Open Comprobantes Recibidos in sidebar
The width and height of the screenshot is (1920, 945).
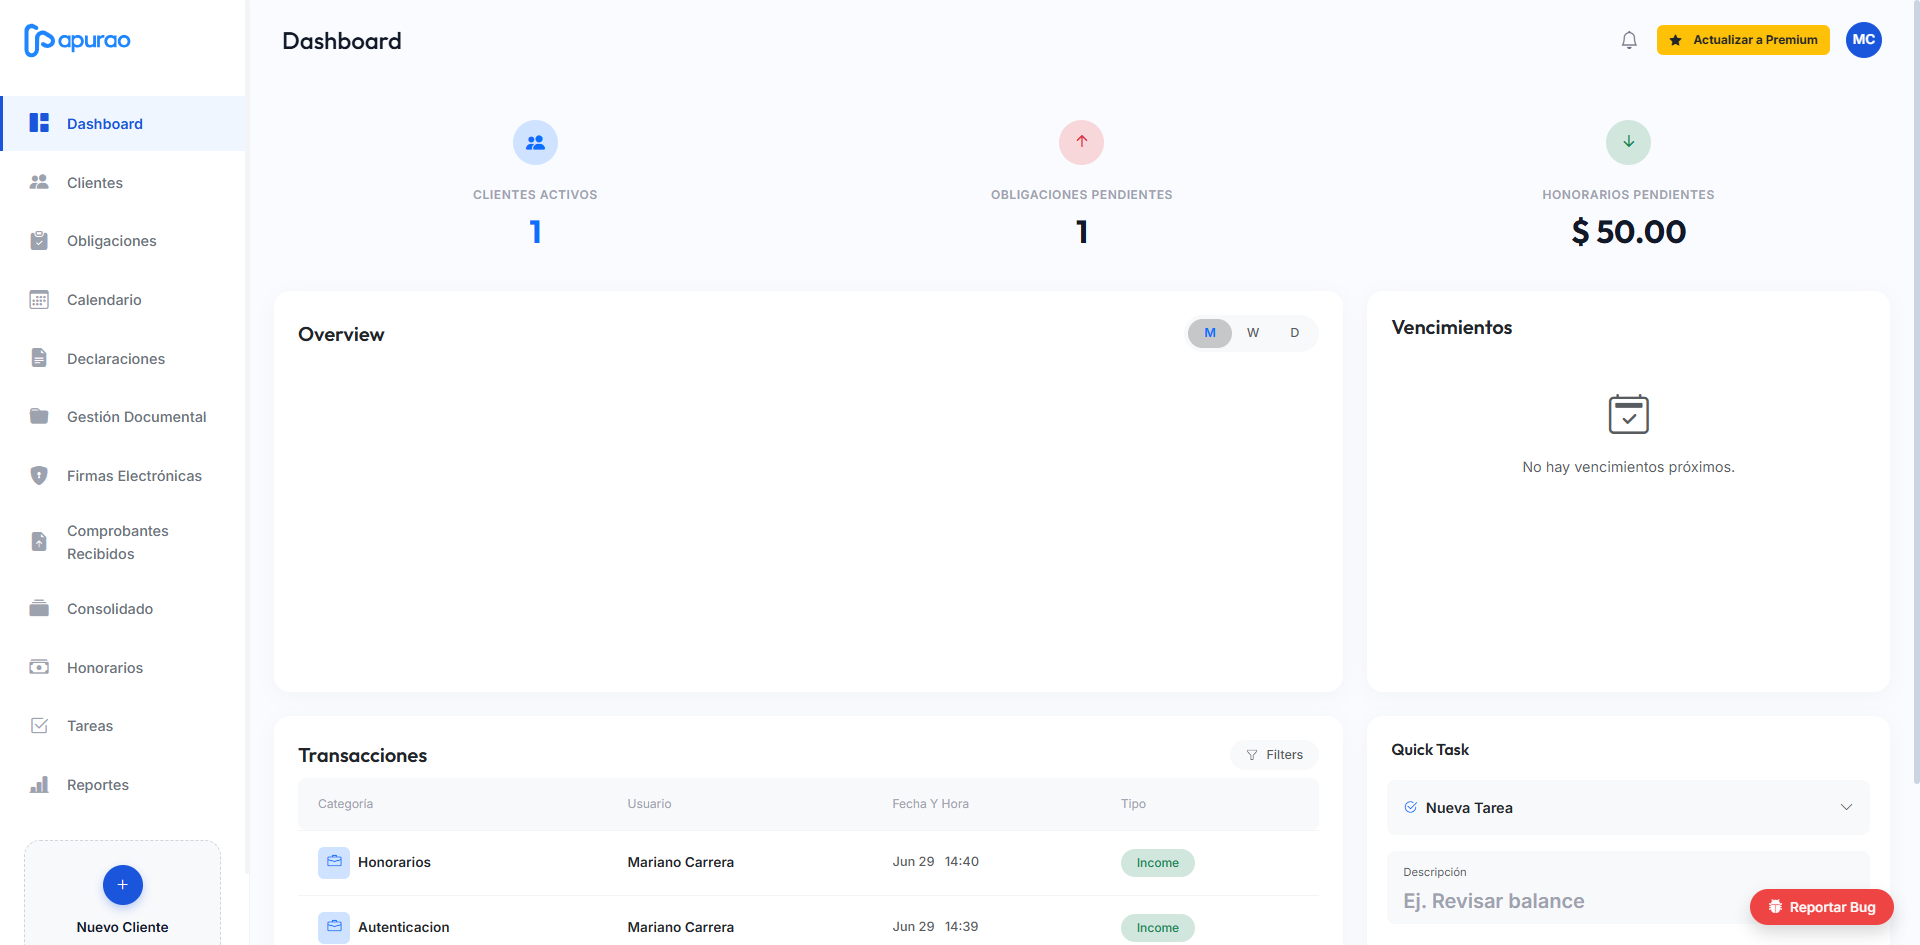coord(124,542)
